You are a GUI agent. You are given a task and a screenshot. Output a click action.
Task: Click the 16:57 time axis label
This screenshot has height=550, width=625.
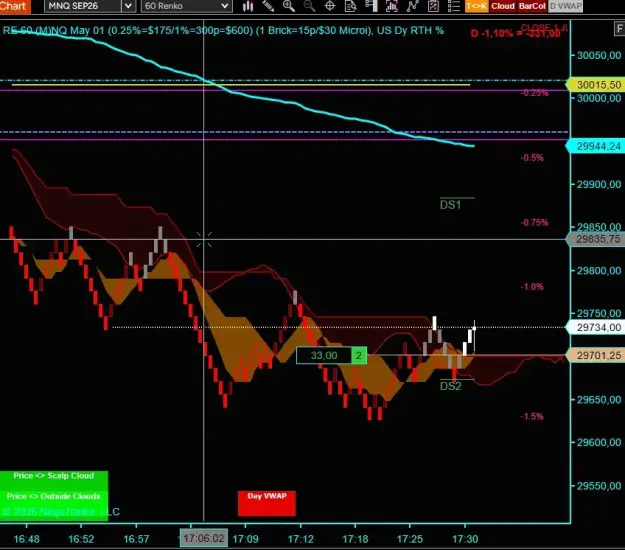[136, 539]
